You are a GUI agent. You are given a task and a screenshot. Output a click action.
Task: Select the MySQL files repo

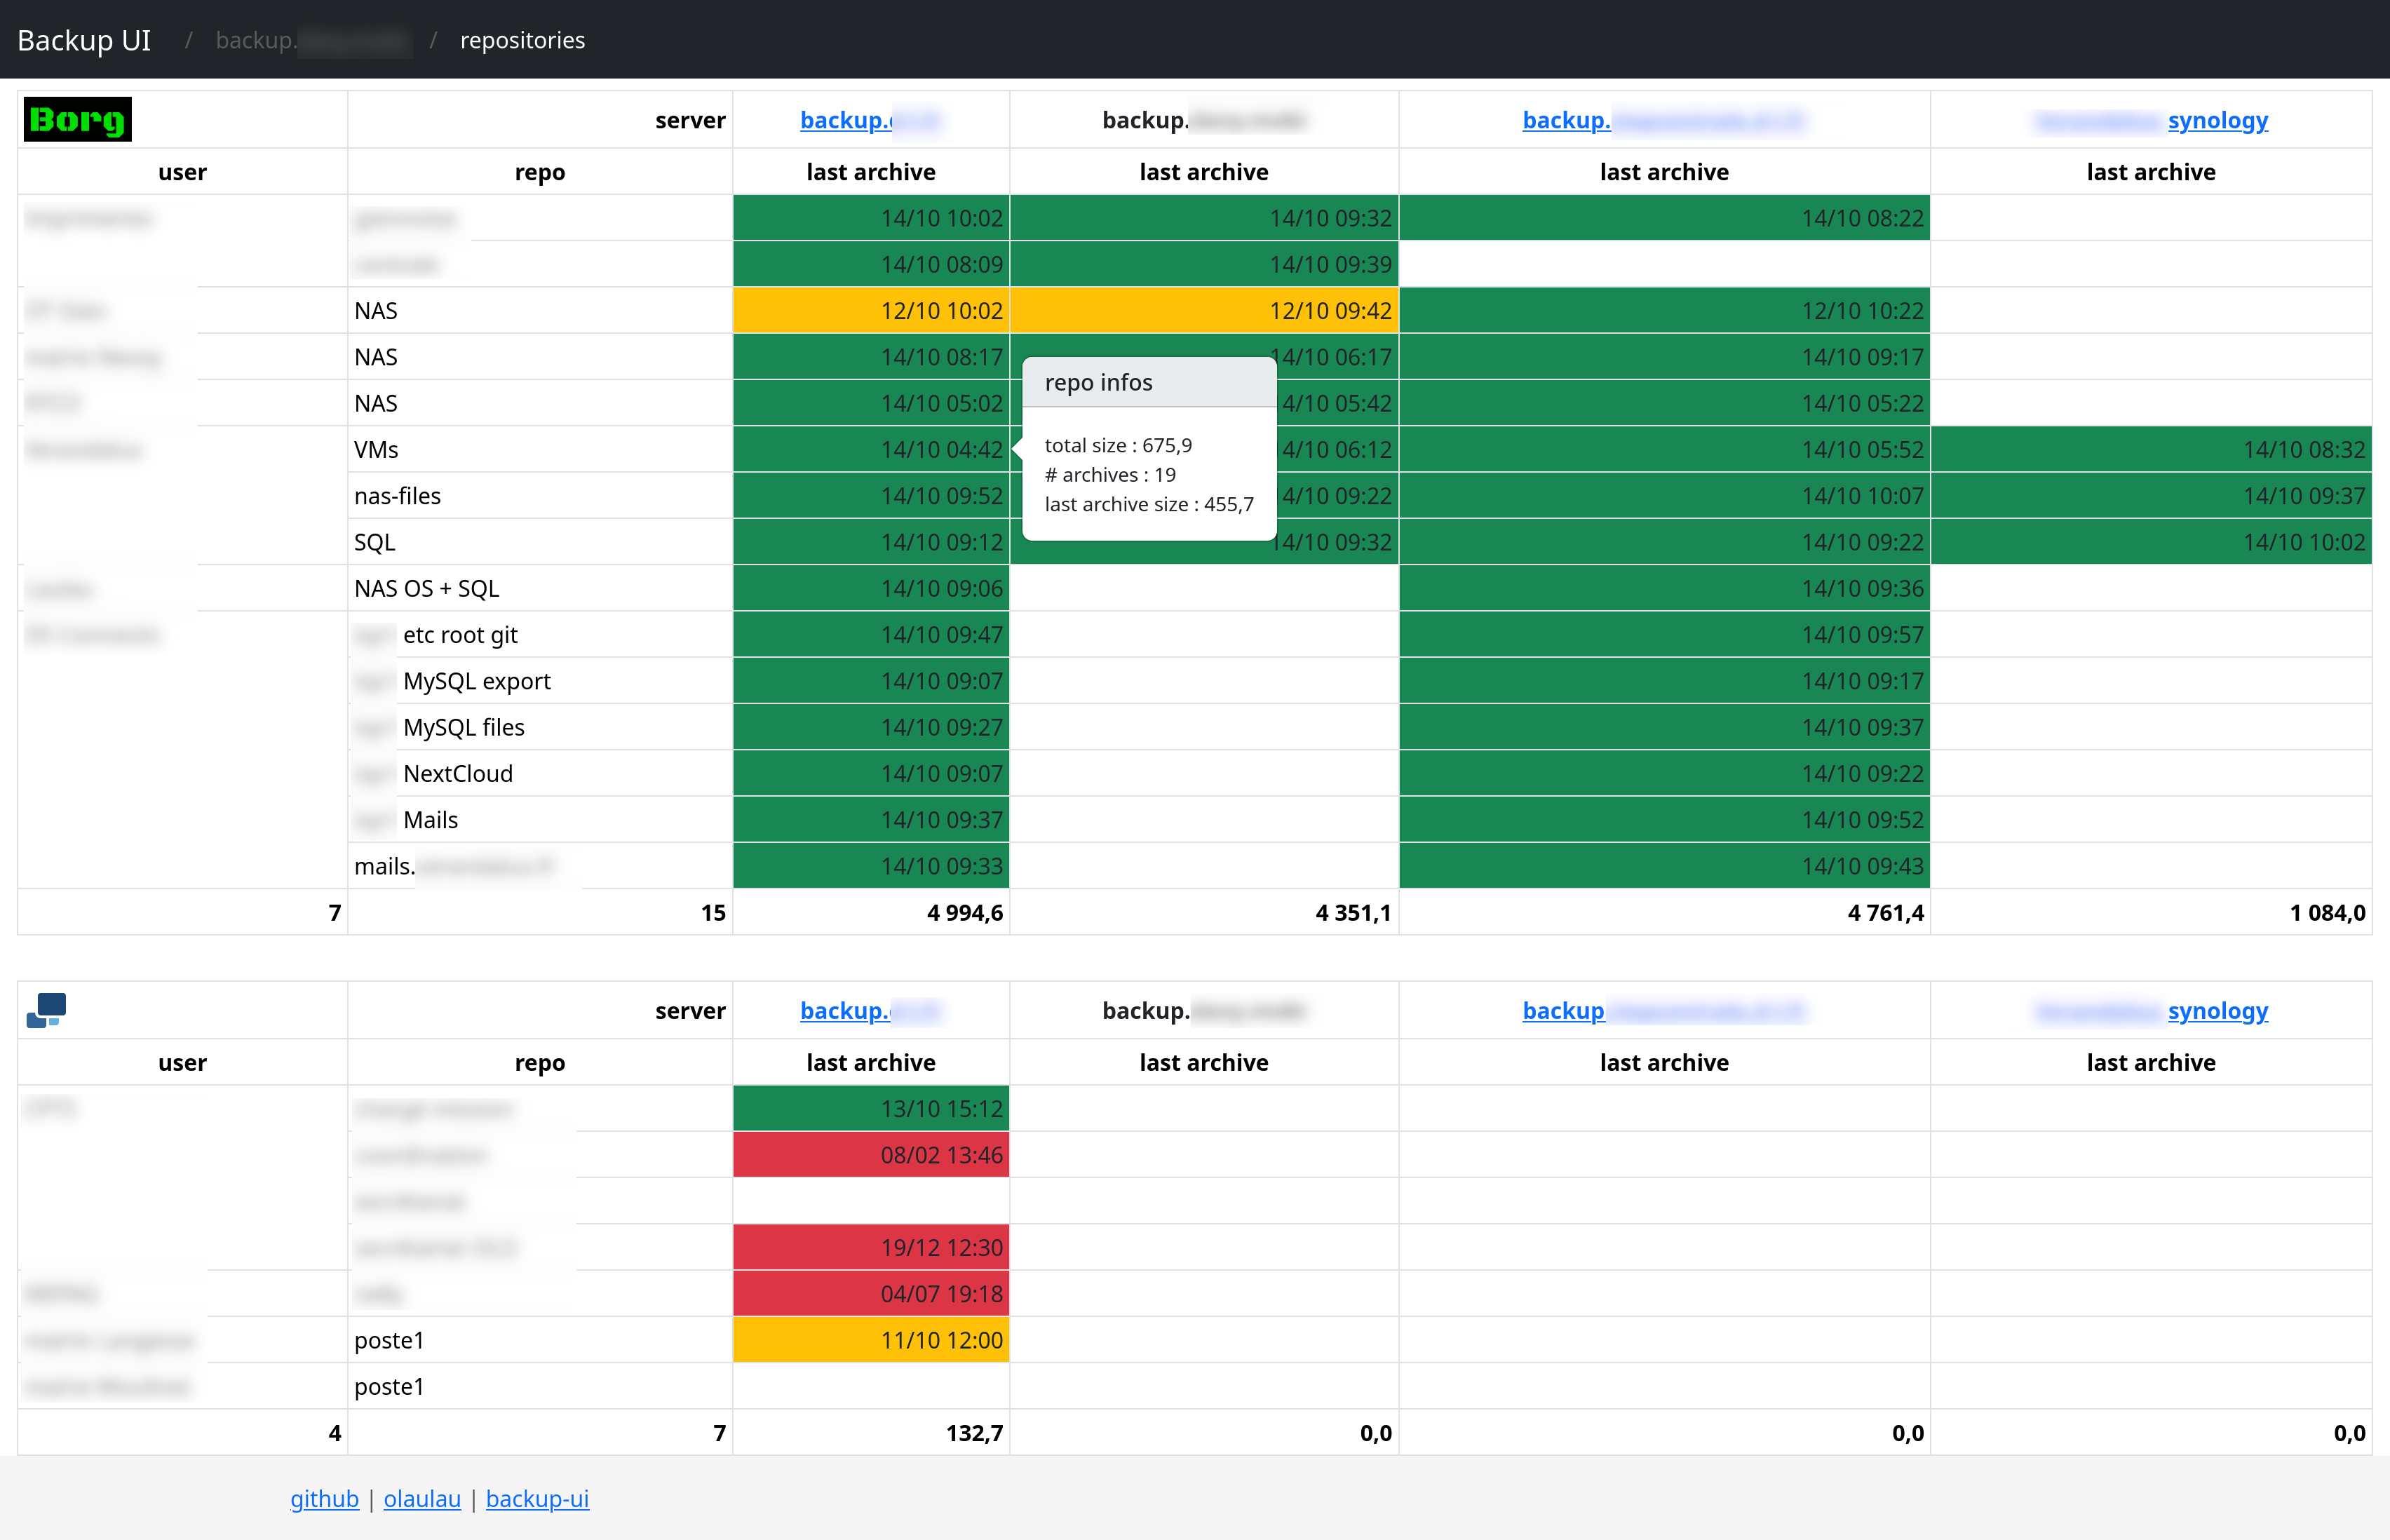464,727
